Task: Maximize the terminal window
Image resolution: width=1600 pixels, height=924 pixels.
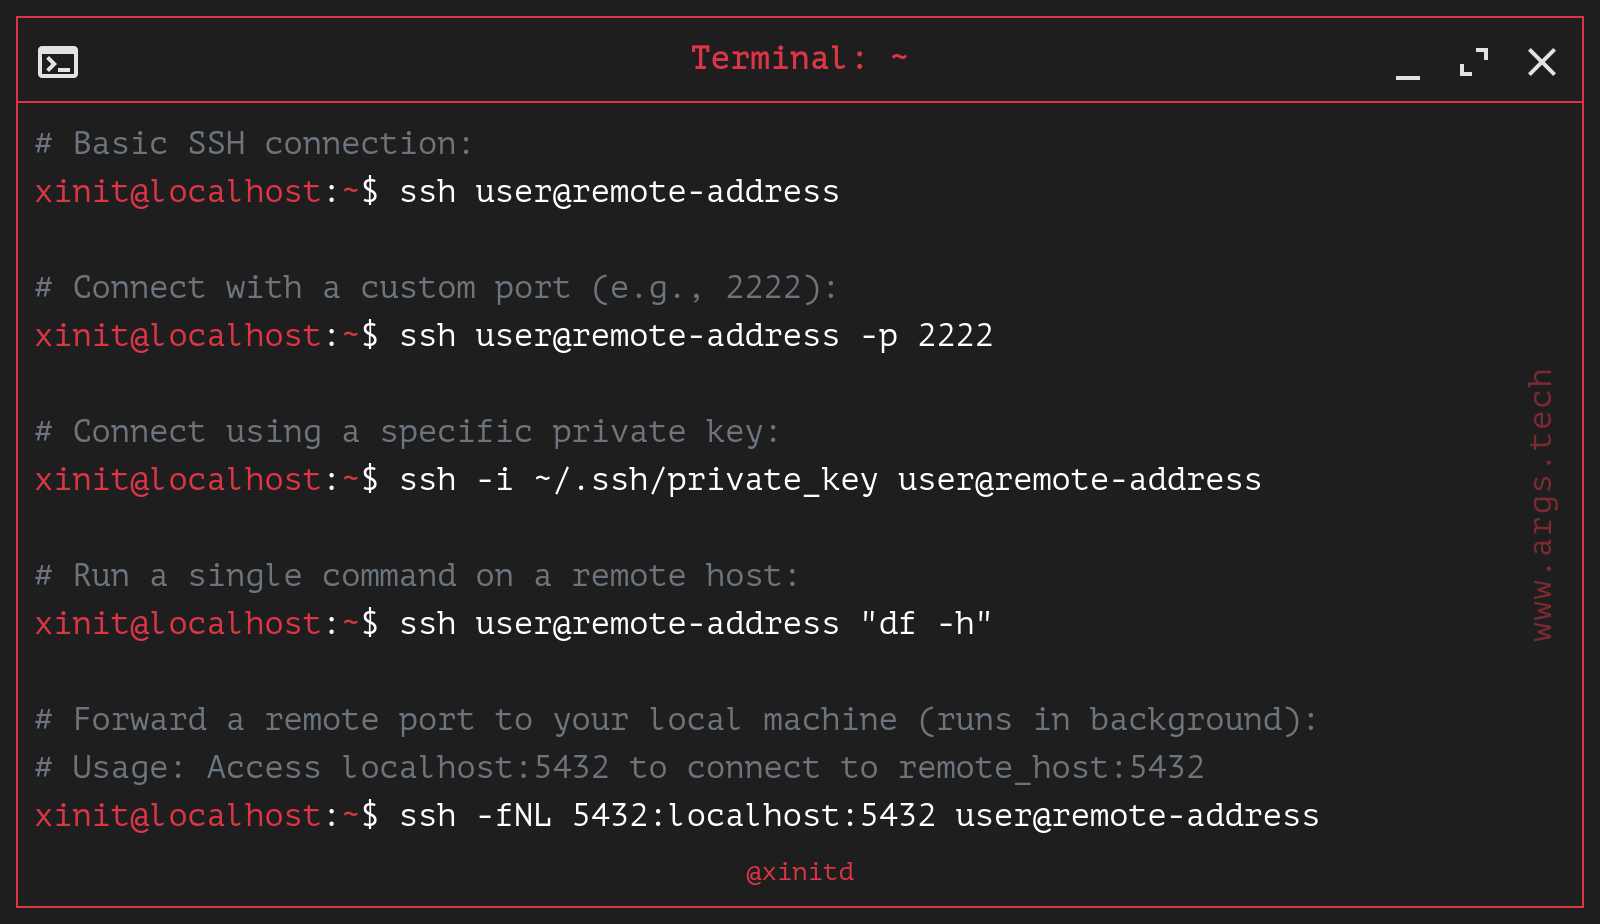Action: (1474, 62)
